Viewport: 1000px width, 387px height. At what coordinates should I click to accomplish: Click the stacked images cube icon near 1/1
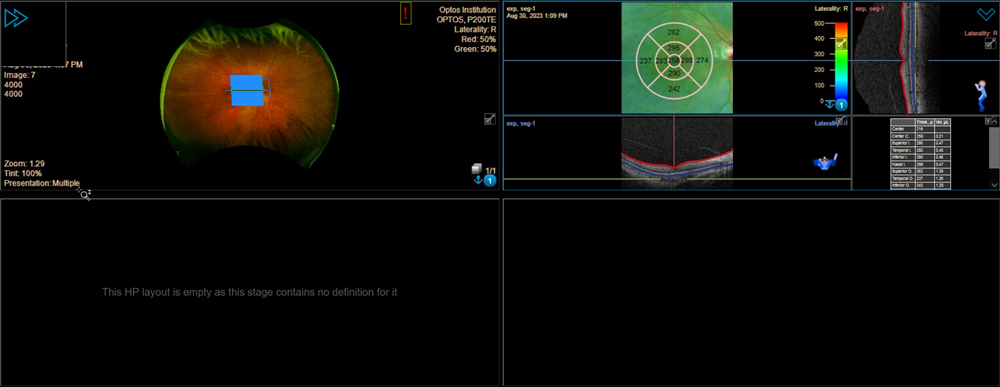coord(476,170)
